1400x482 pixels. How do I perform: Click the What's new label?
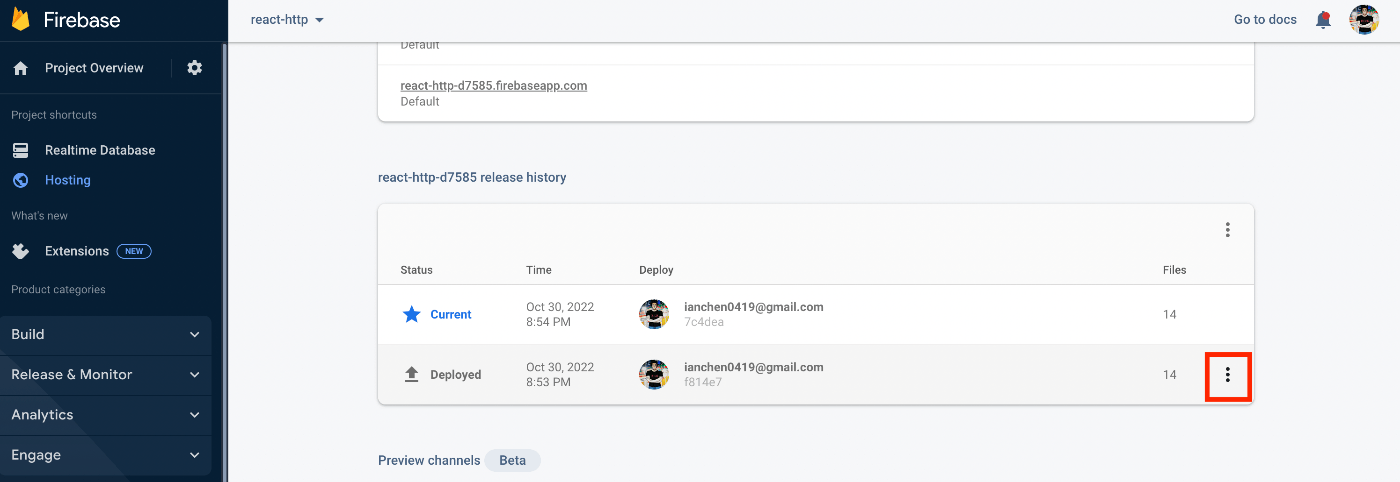(40, 216)
